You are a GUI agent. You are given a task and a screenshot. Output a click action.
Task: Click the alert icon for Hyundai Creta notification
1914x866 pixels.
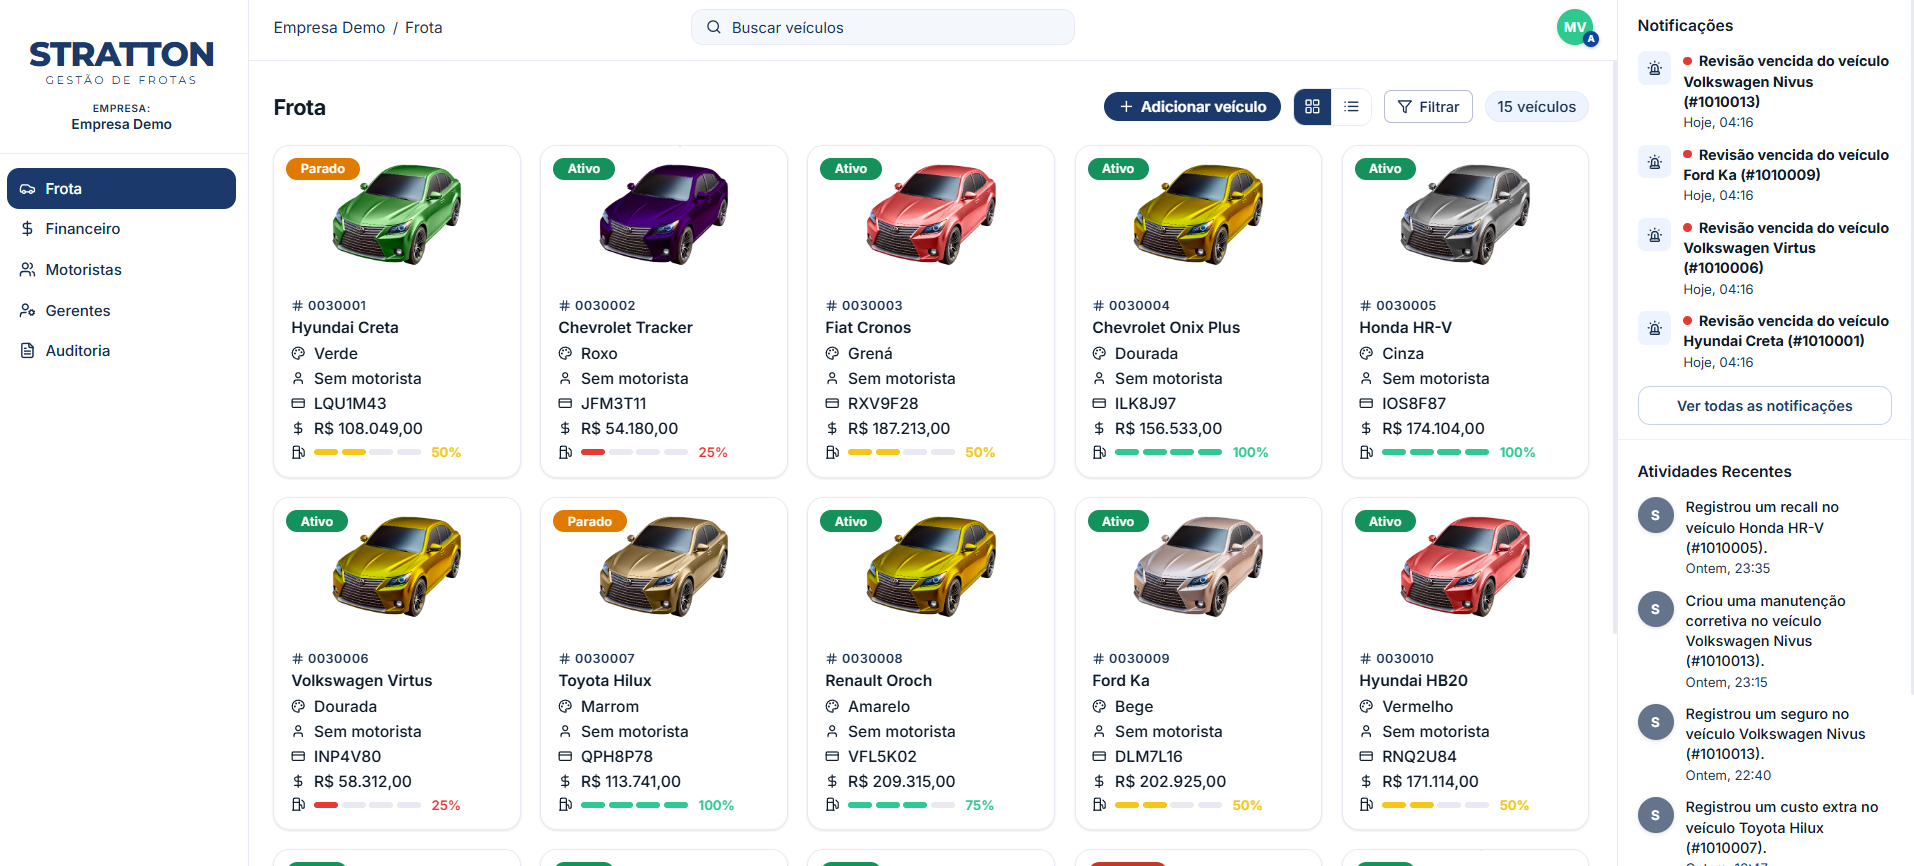pos(1655,328)
